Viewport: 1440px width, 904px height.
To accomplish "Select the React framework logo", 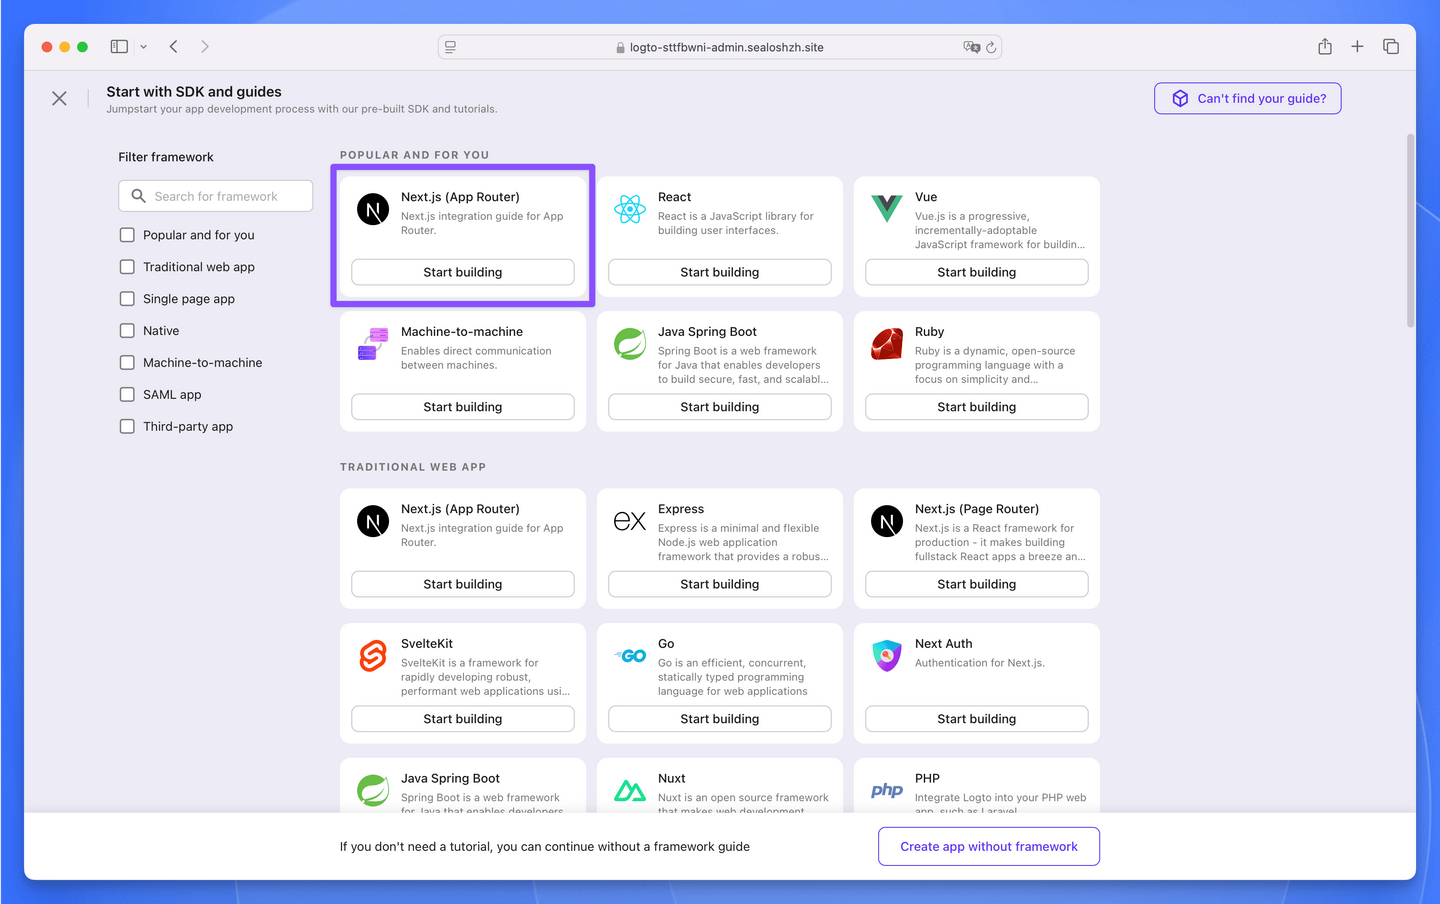I will tap(630, 209).
